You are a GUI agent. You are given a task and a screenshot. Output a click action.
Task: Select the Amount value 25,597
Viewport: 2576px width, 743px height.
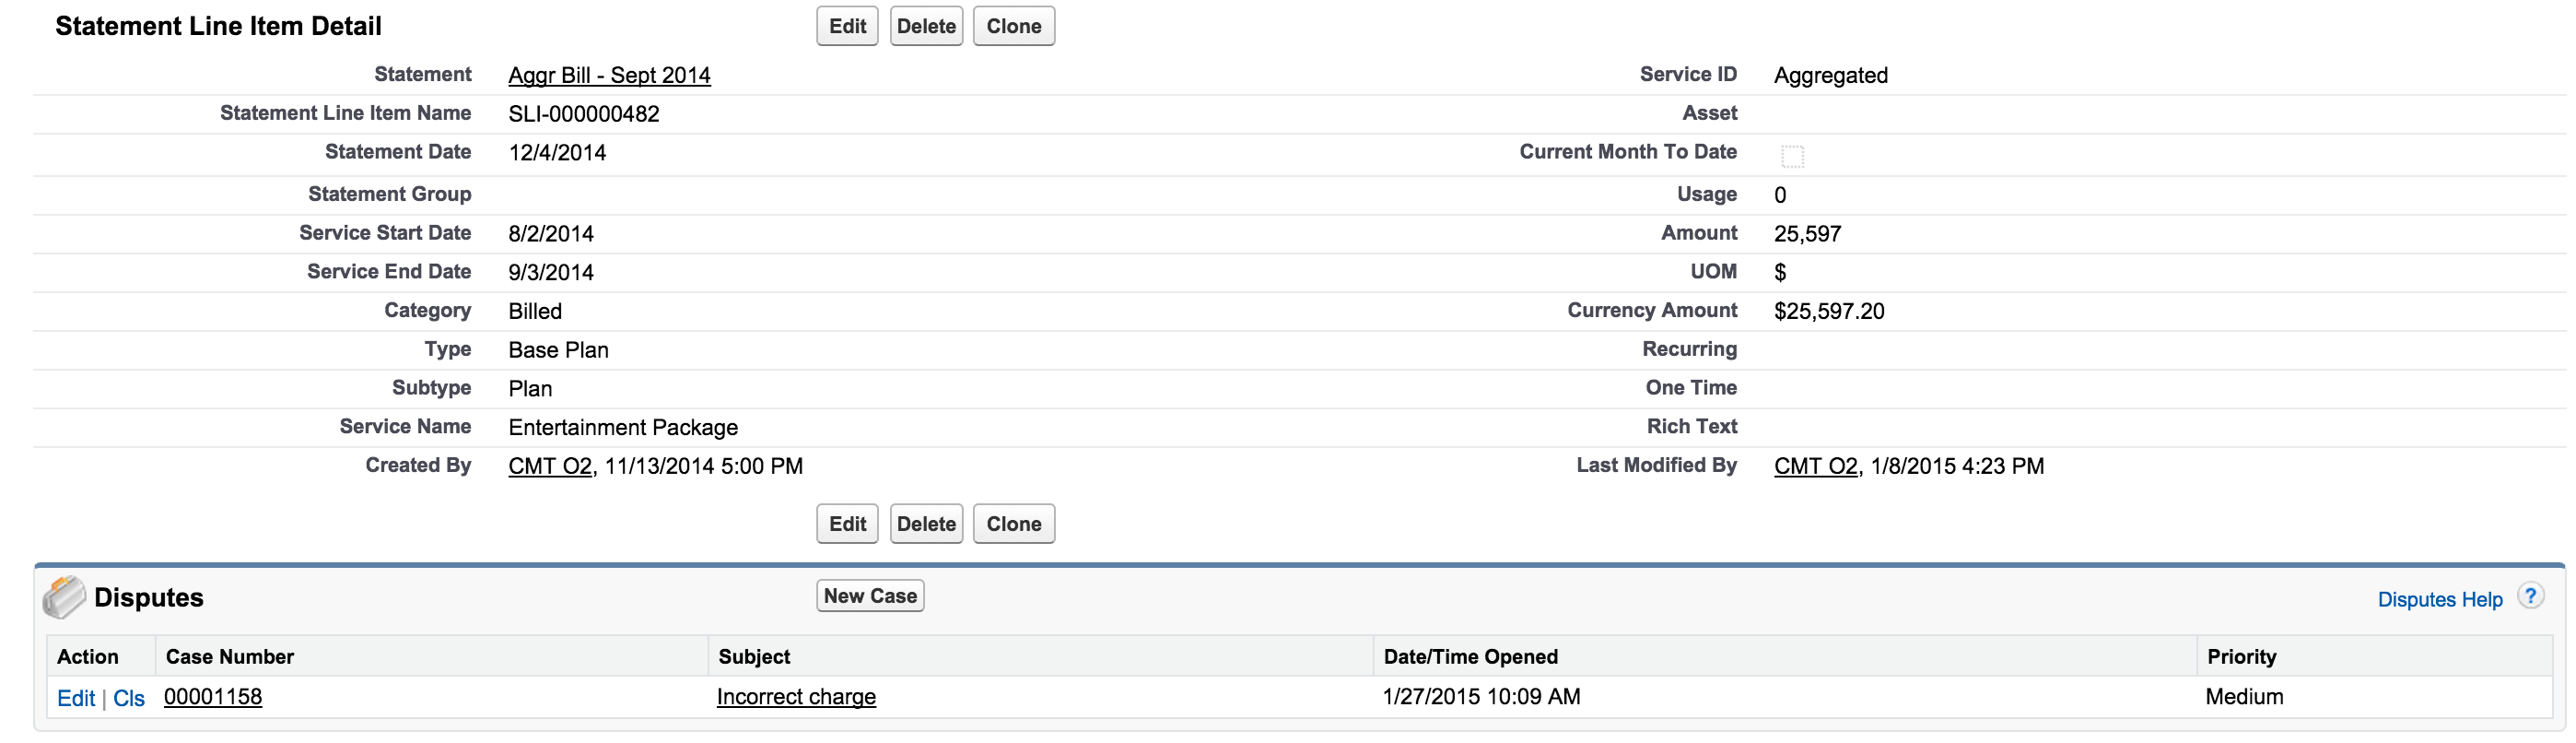pos(1808,234)
